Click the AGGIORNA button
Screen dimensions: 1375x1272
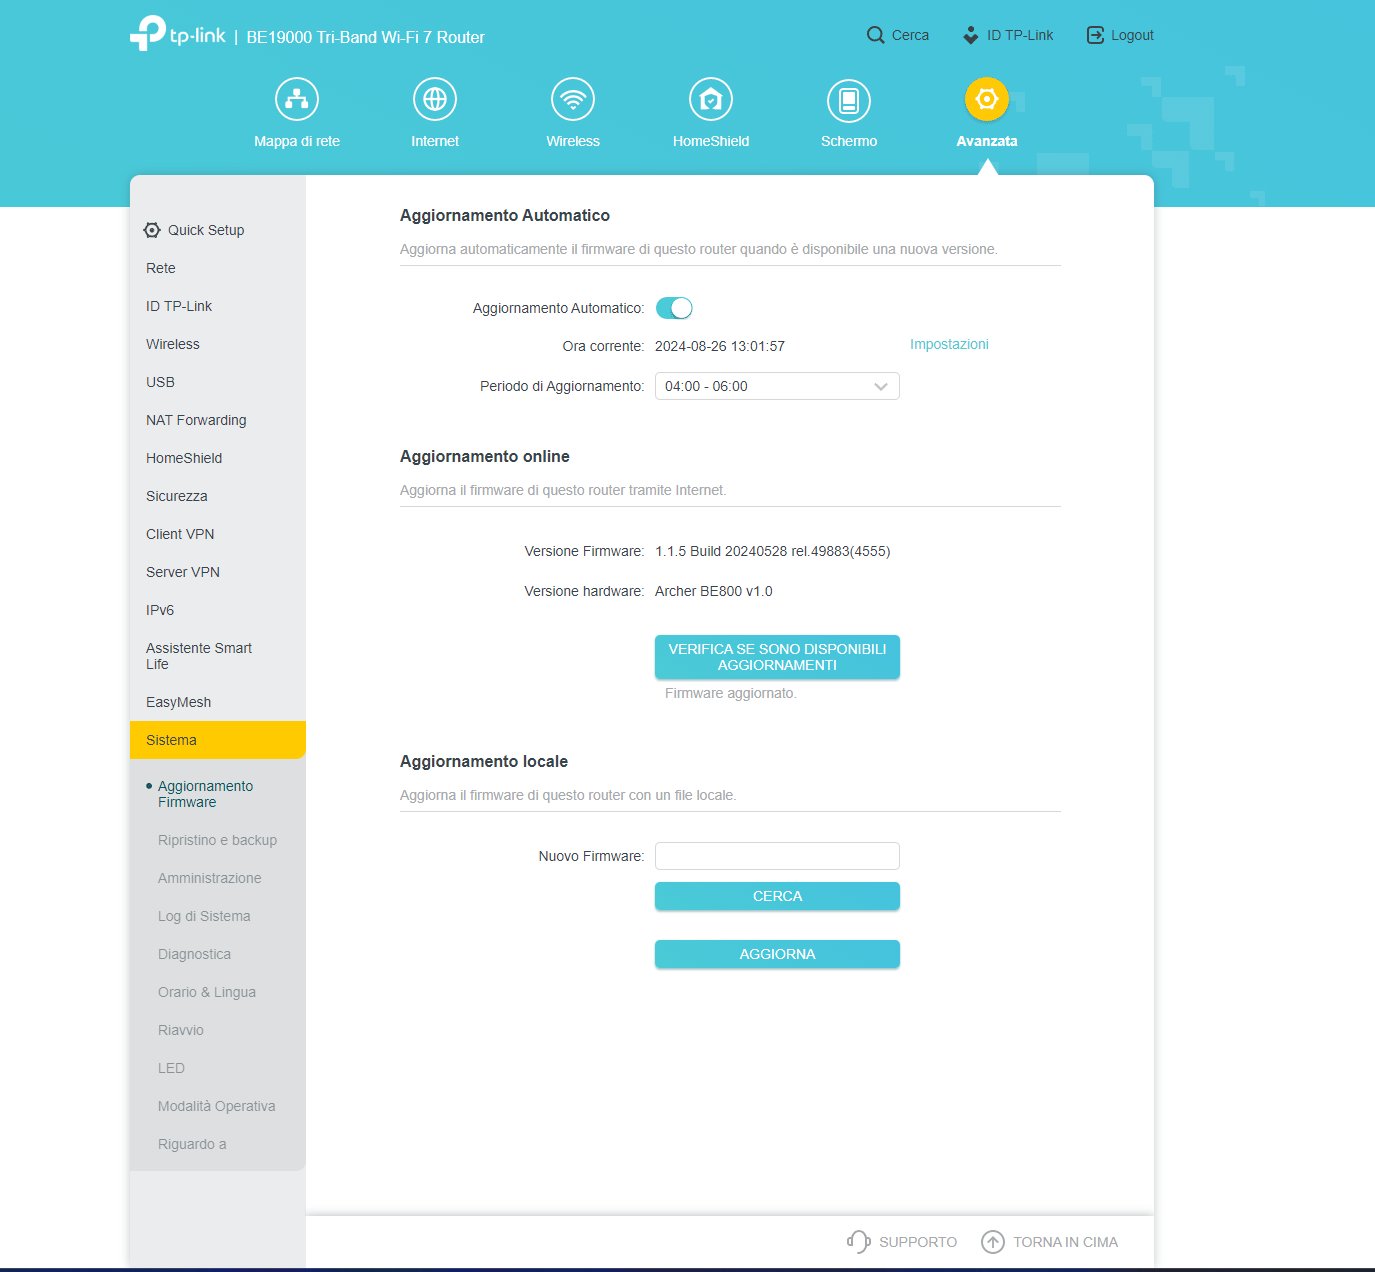tap(777, 954)
